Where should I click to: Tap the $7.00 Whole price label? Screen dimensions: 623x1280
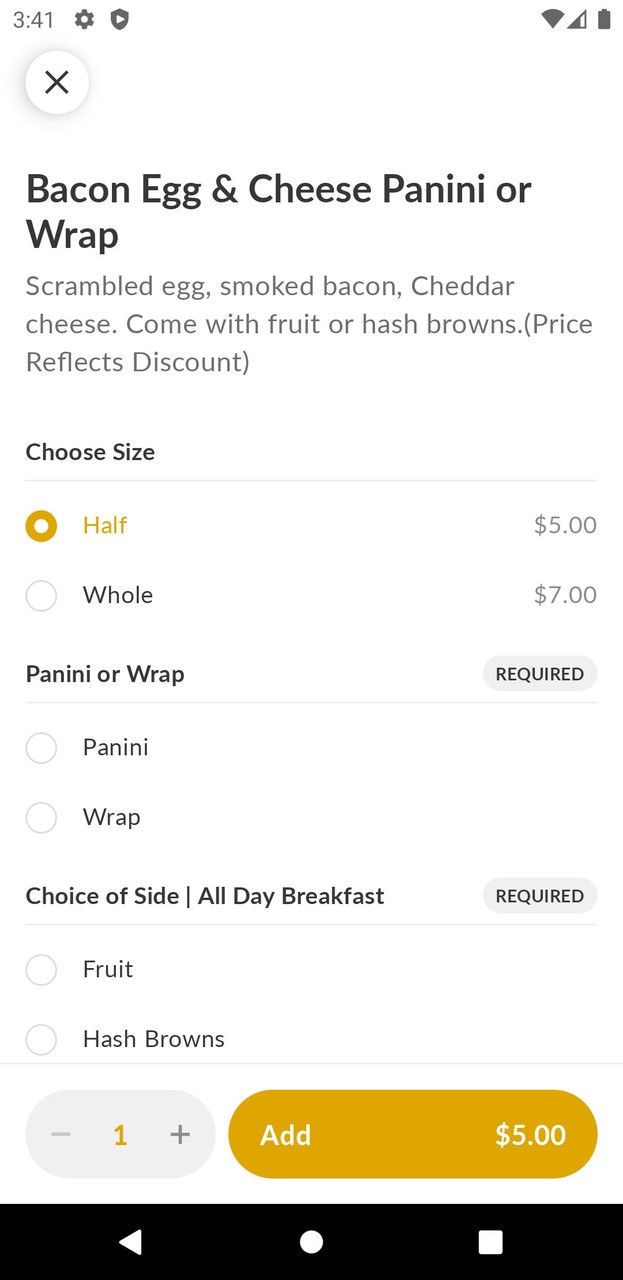tap(565, 595)
